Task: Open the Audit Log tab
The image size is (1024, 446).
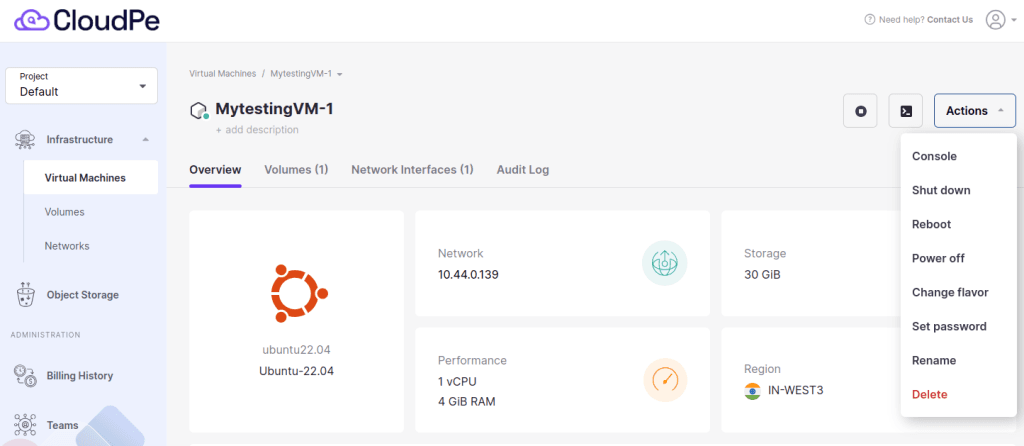Action: [523, 170]
